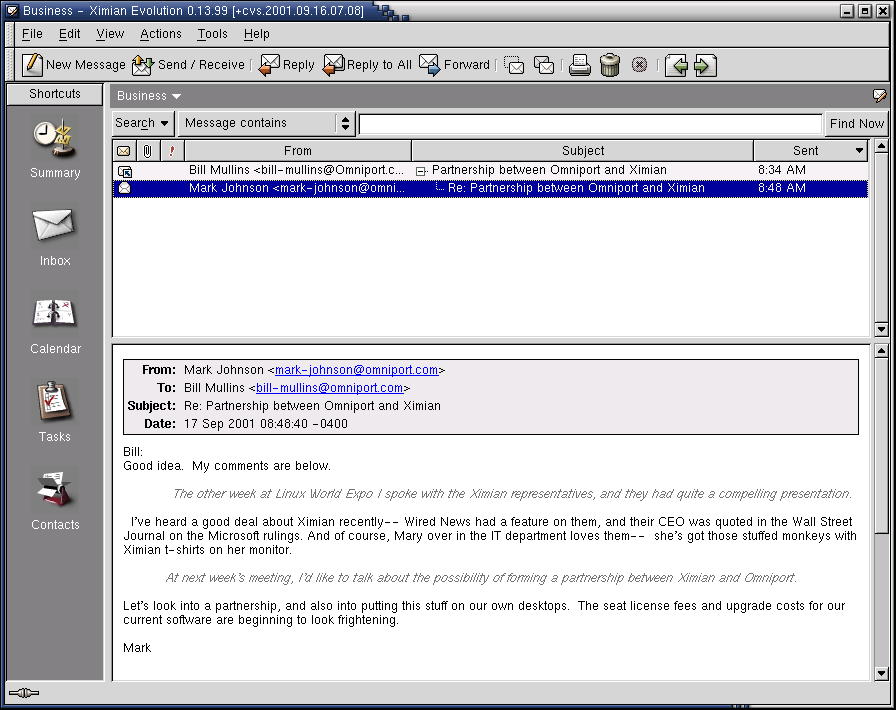Open the Tools menu

[x=213, y=34]
